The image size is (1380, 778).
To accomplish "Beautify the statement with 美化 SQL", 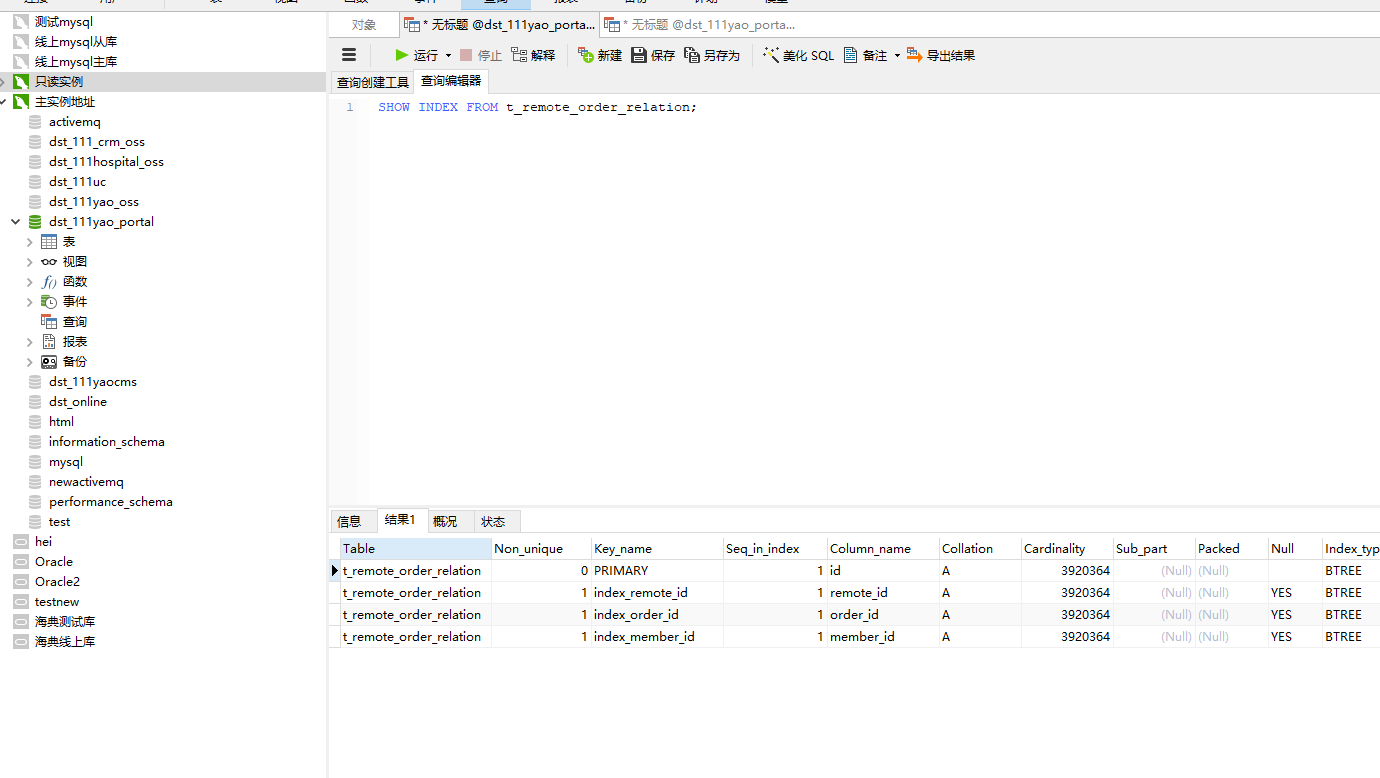I will point(798,55).
